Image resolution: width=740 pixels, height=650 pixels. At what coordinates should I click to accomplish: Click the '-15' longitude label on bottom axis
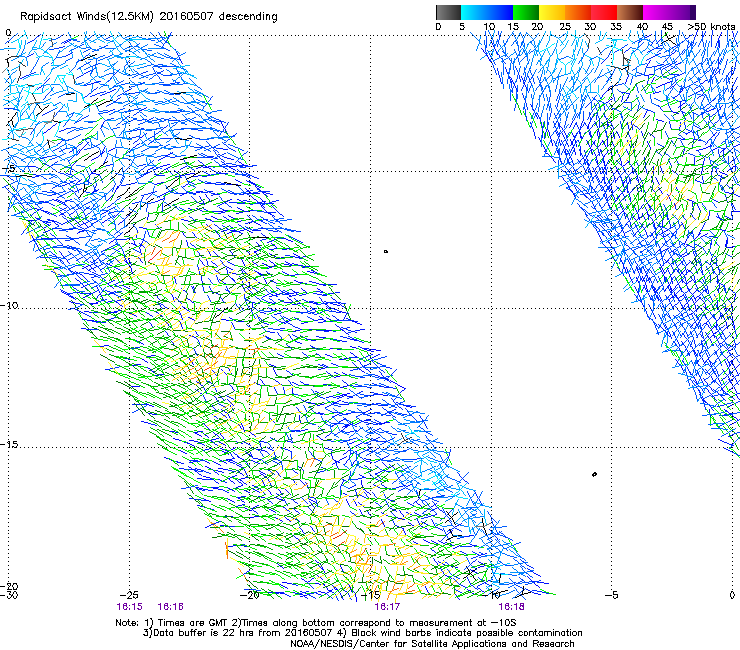click(370, 595)
